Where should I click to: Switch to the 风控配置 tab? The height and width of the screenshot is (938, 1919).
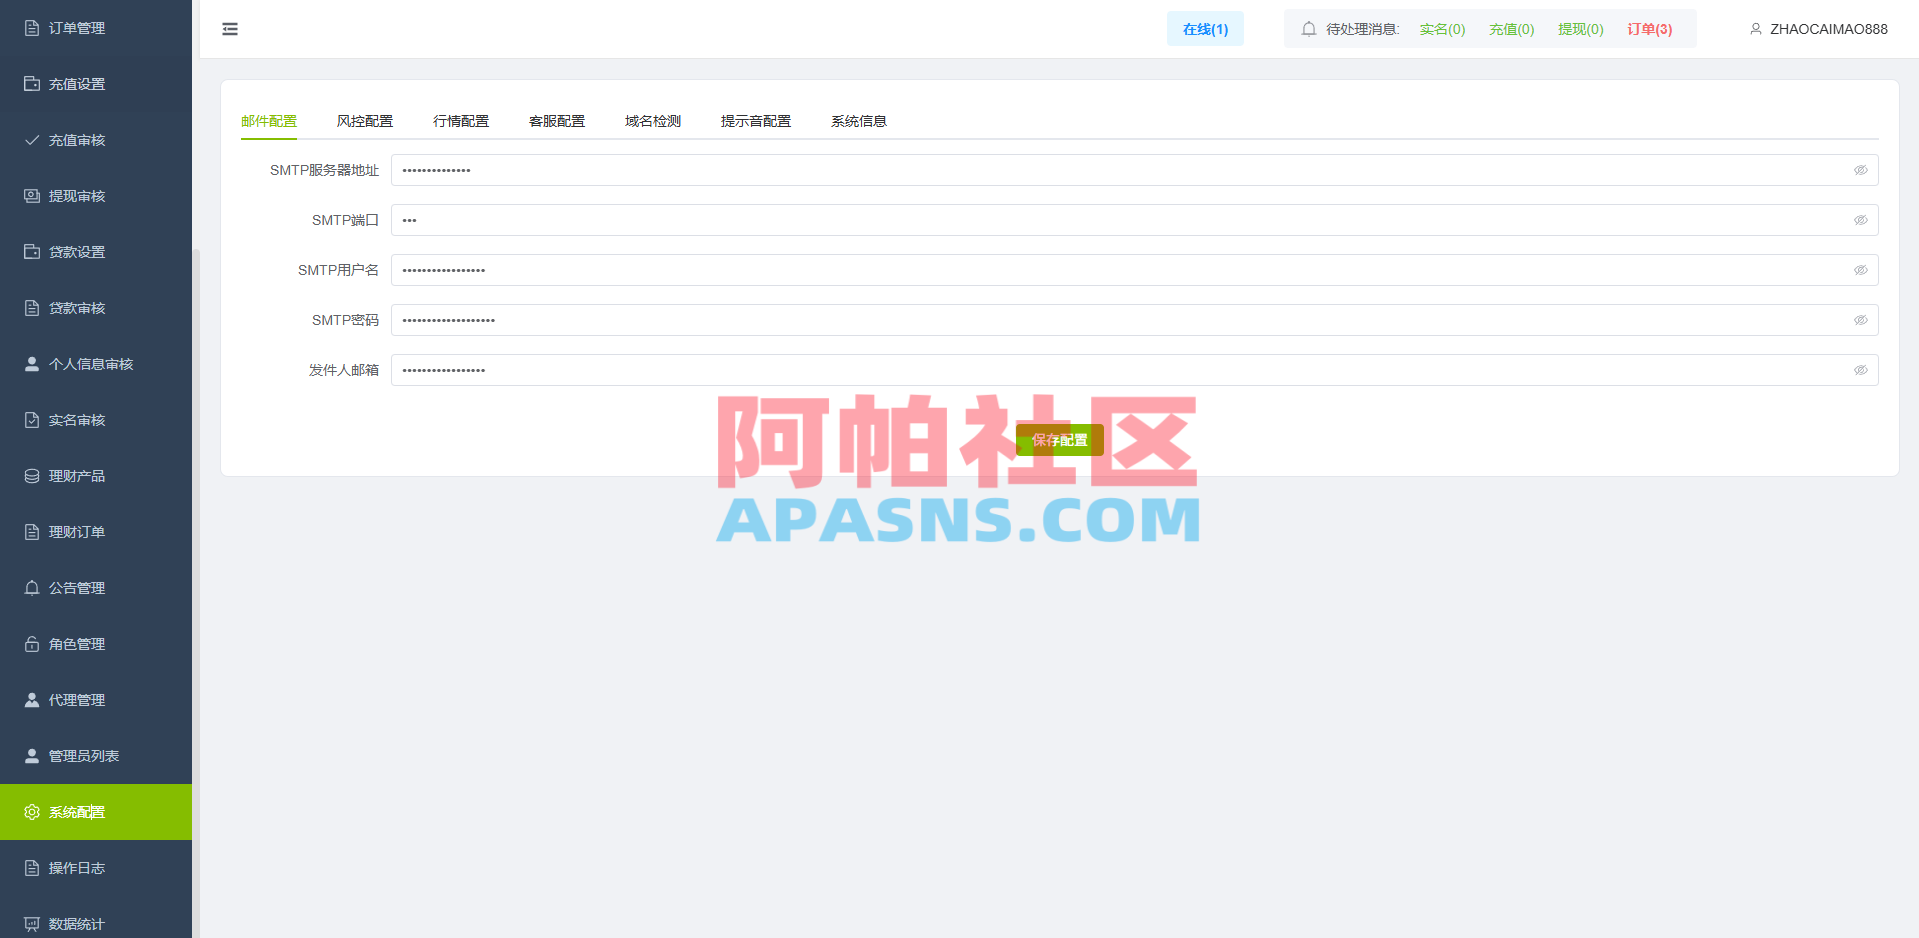point(365,121)
